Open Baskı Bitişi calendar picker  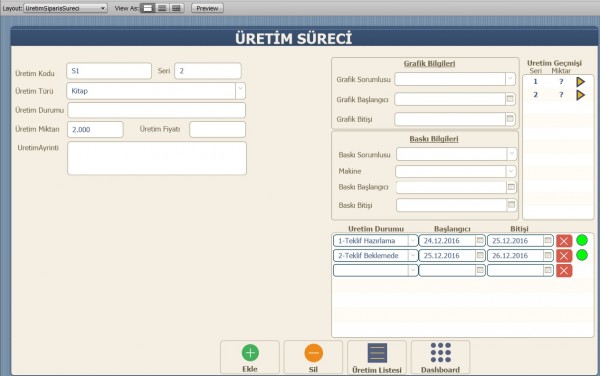[x=511, y=205]
